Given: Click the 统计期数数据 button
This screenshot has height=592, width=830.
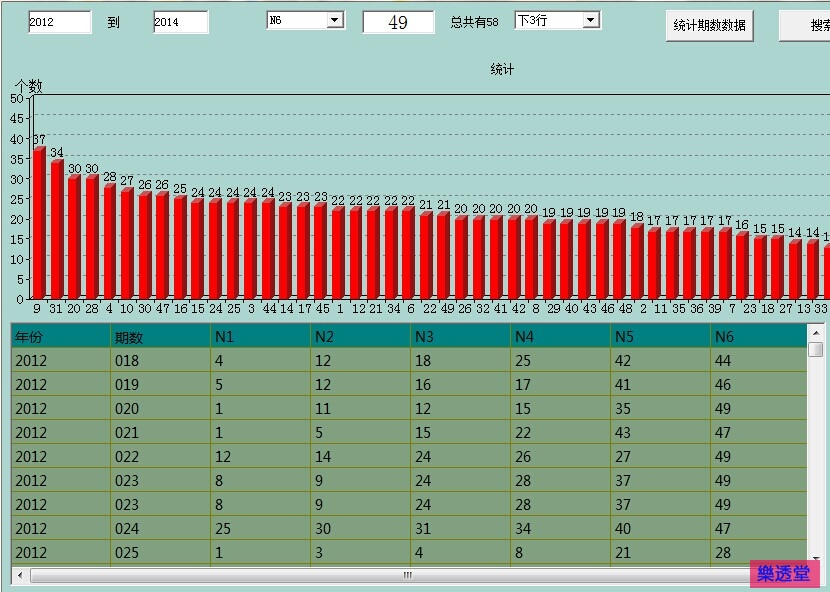Looking at the screenshot, I should coord(709,25).
